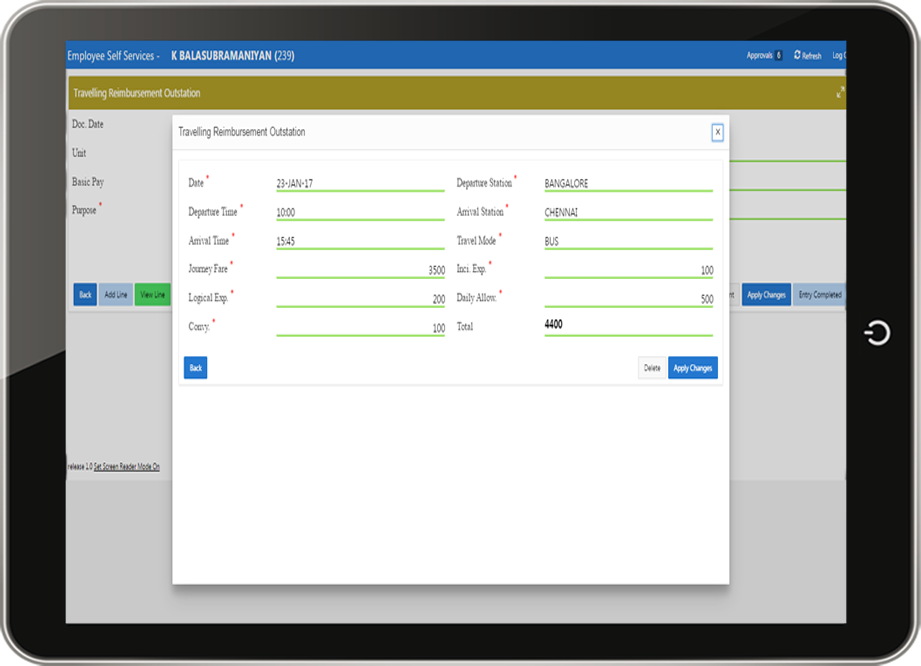
Task: Click the Departure Time field
Action: click(360, 213)
